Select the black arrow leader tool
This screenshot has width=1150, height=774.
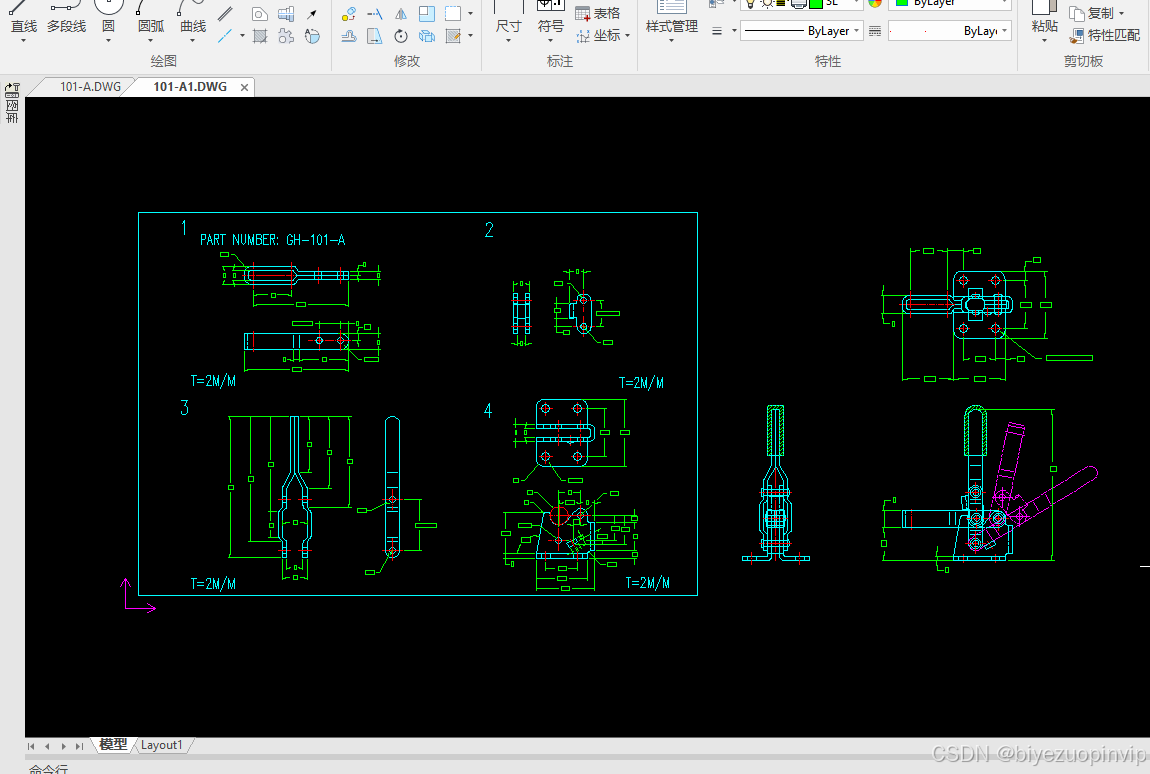click(312, 14)
